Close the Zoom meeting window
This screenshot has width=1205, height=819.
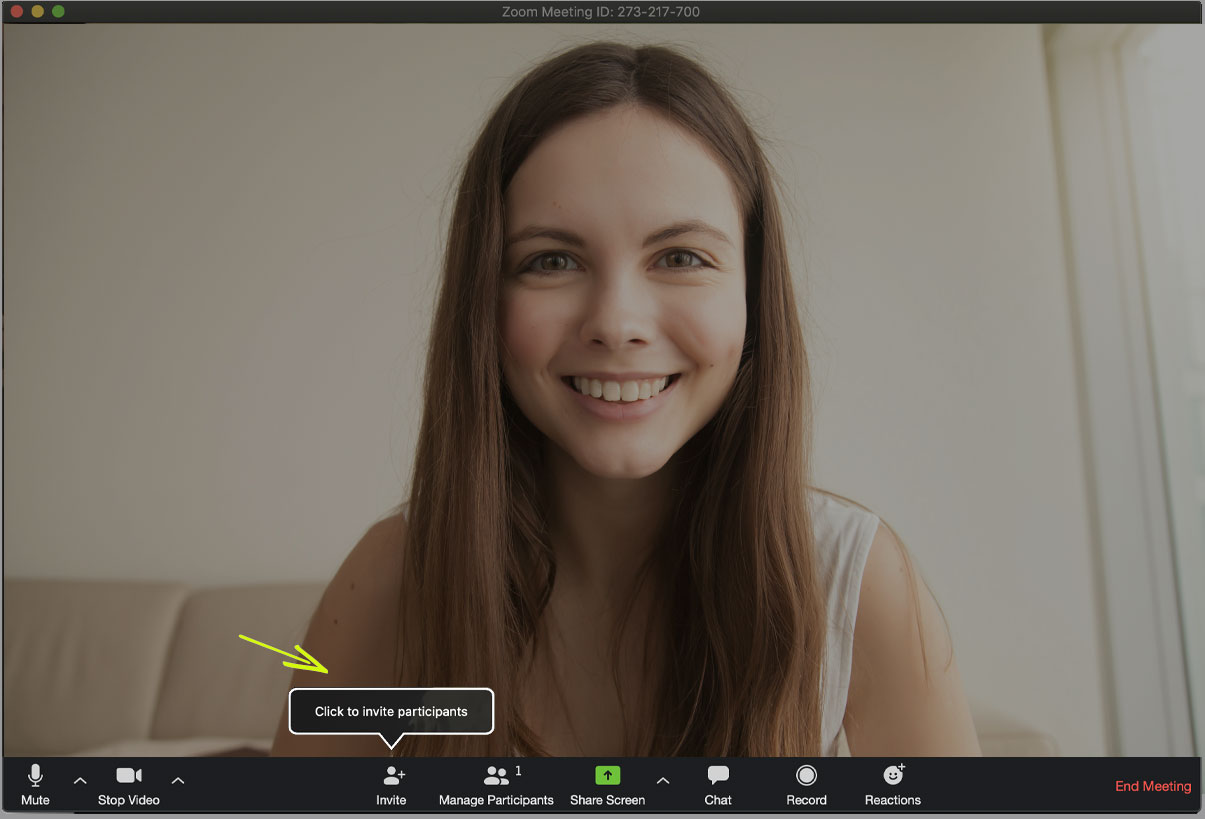15,11
